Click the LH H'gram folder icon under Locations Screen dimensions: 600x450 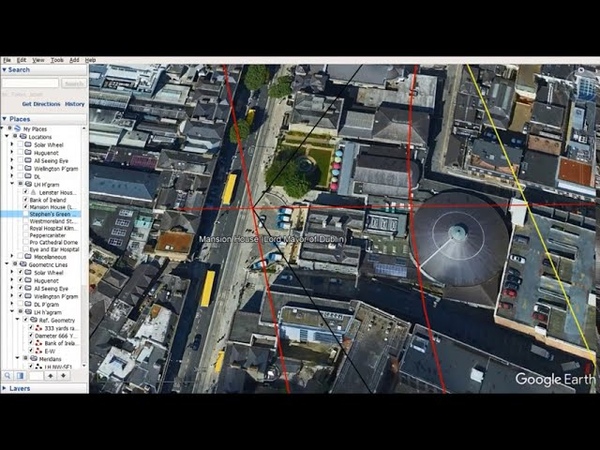tap(28, 184)
